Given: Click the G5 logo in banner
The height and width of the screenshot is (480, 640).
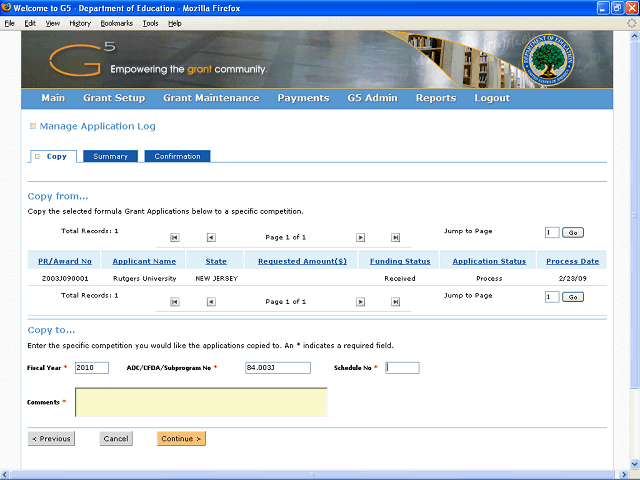Looking at the screenshot, I should click(82, 60).
